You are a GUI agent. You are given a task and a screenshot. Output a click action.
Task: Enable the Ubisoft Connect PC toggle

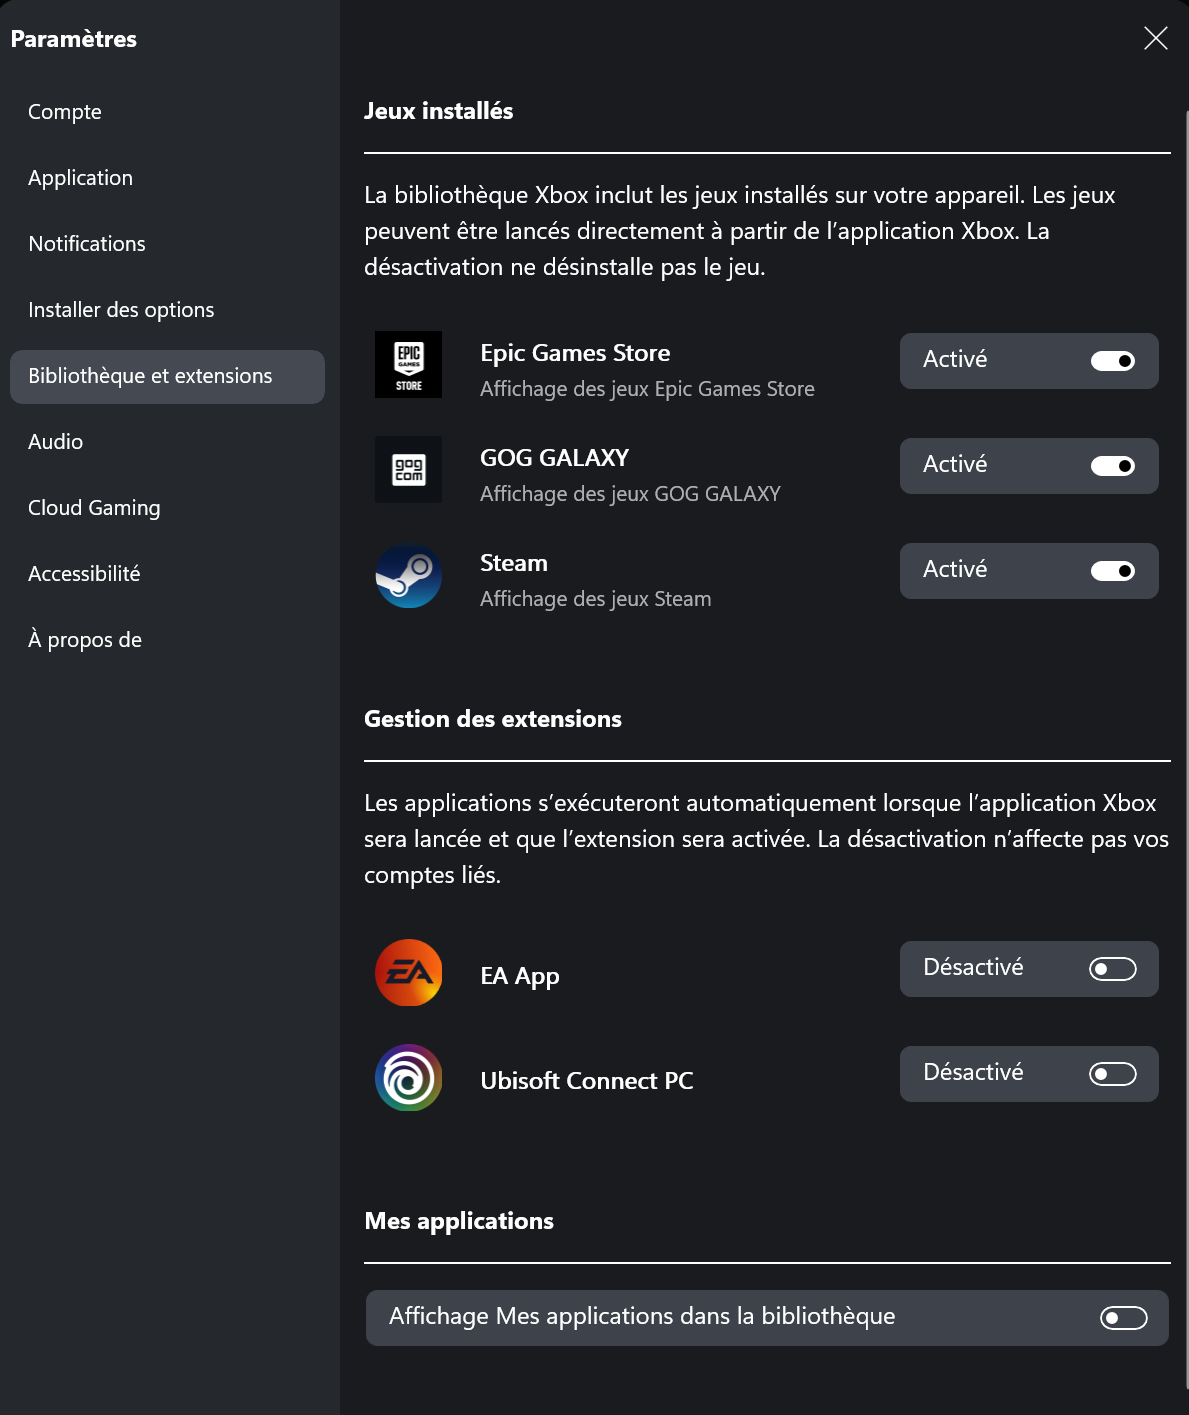pos(1112,1074)
